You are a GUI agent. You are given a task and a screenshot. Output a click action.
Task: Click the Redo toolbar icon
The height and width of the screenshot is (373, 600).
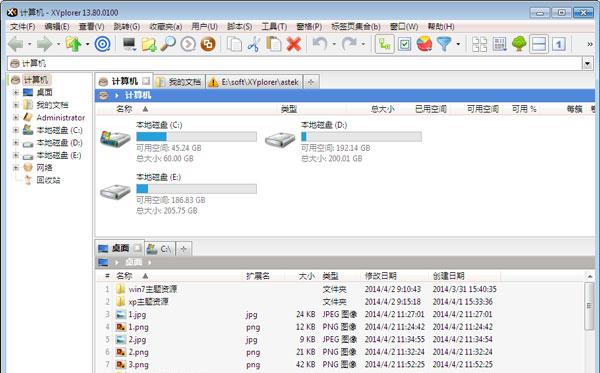pos(349,44)
